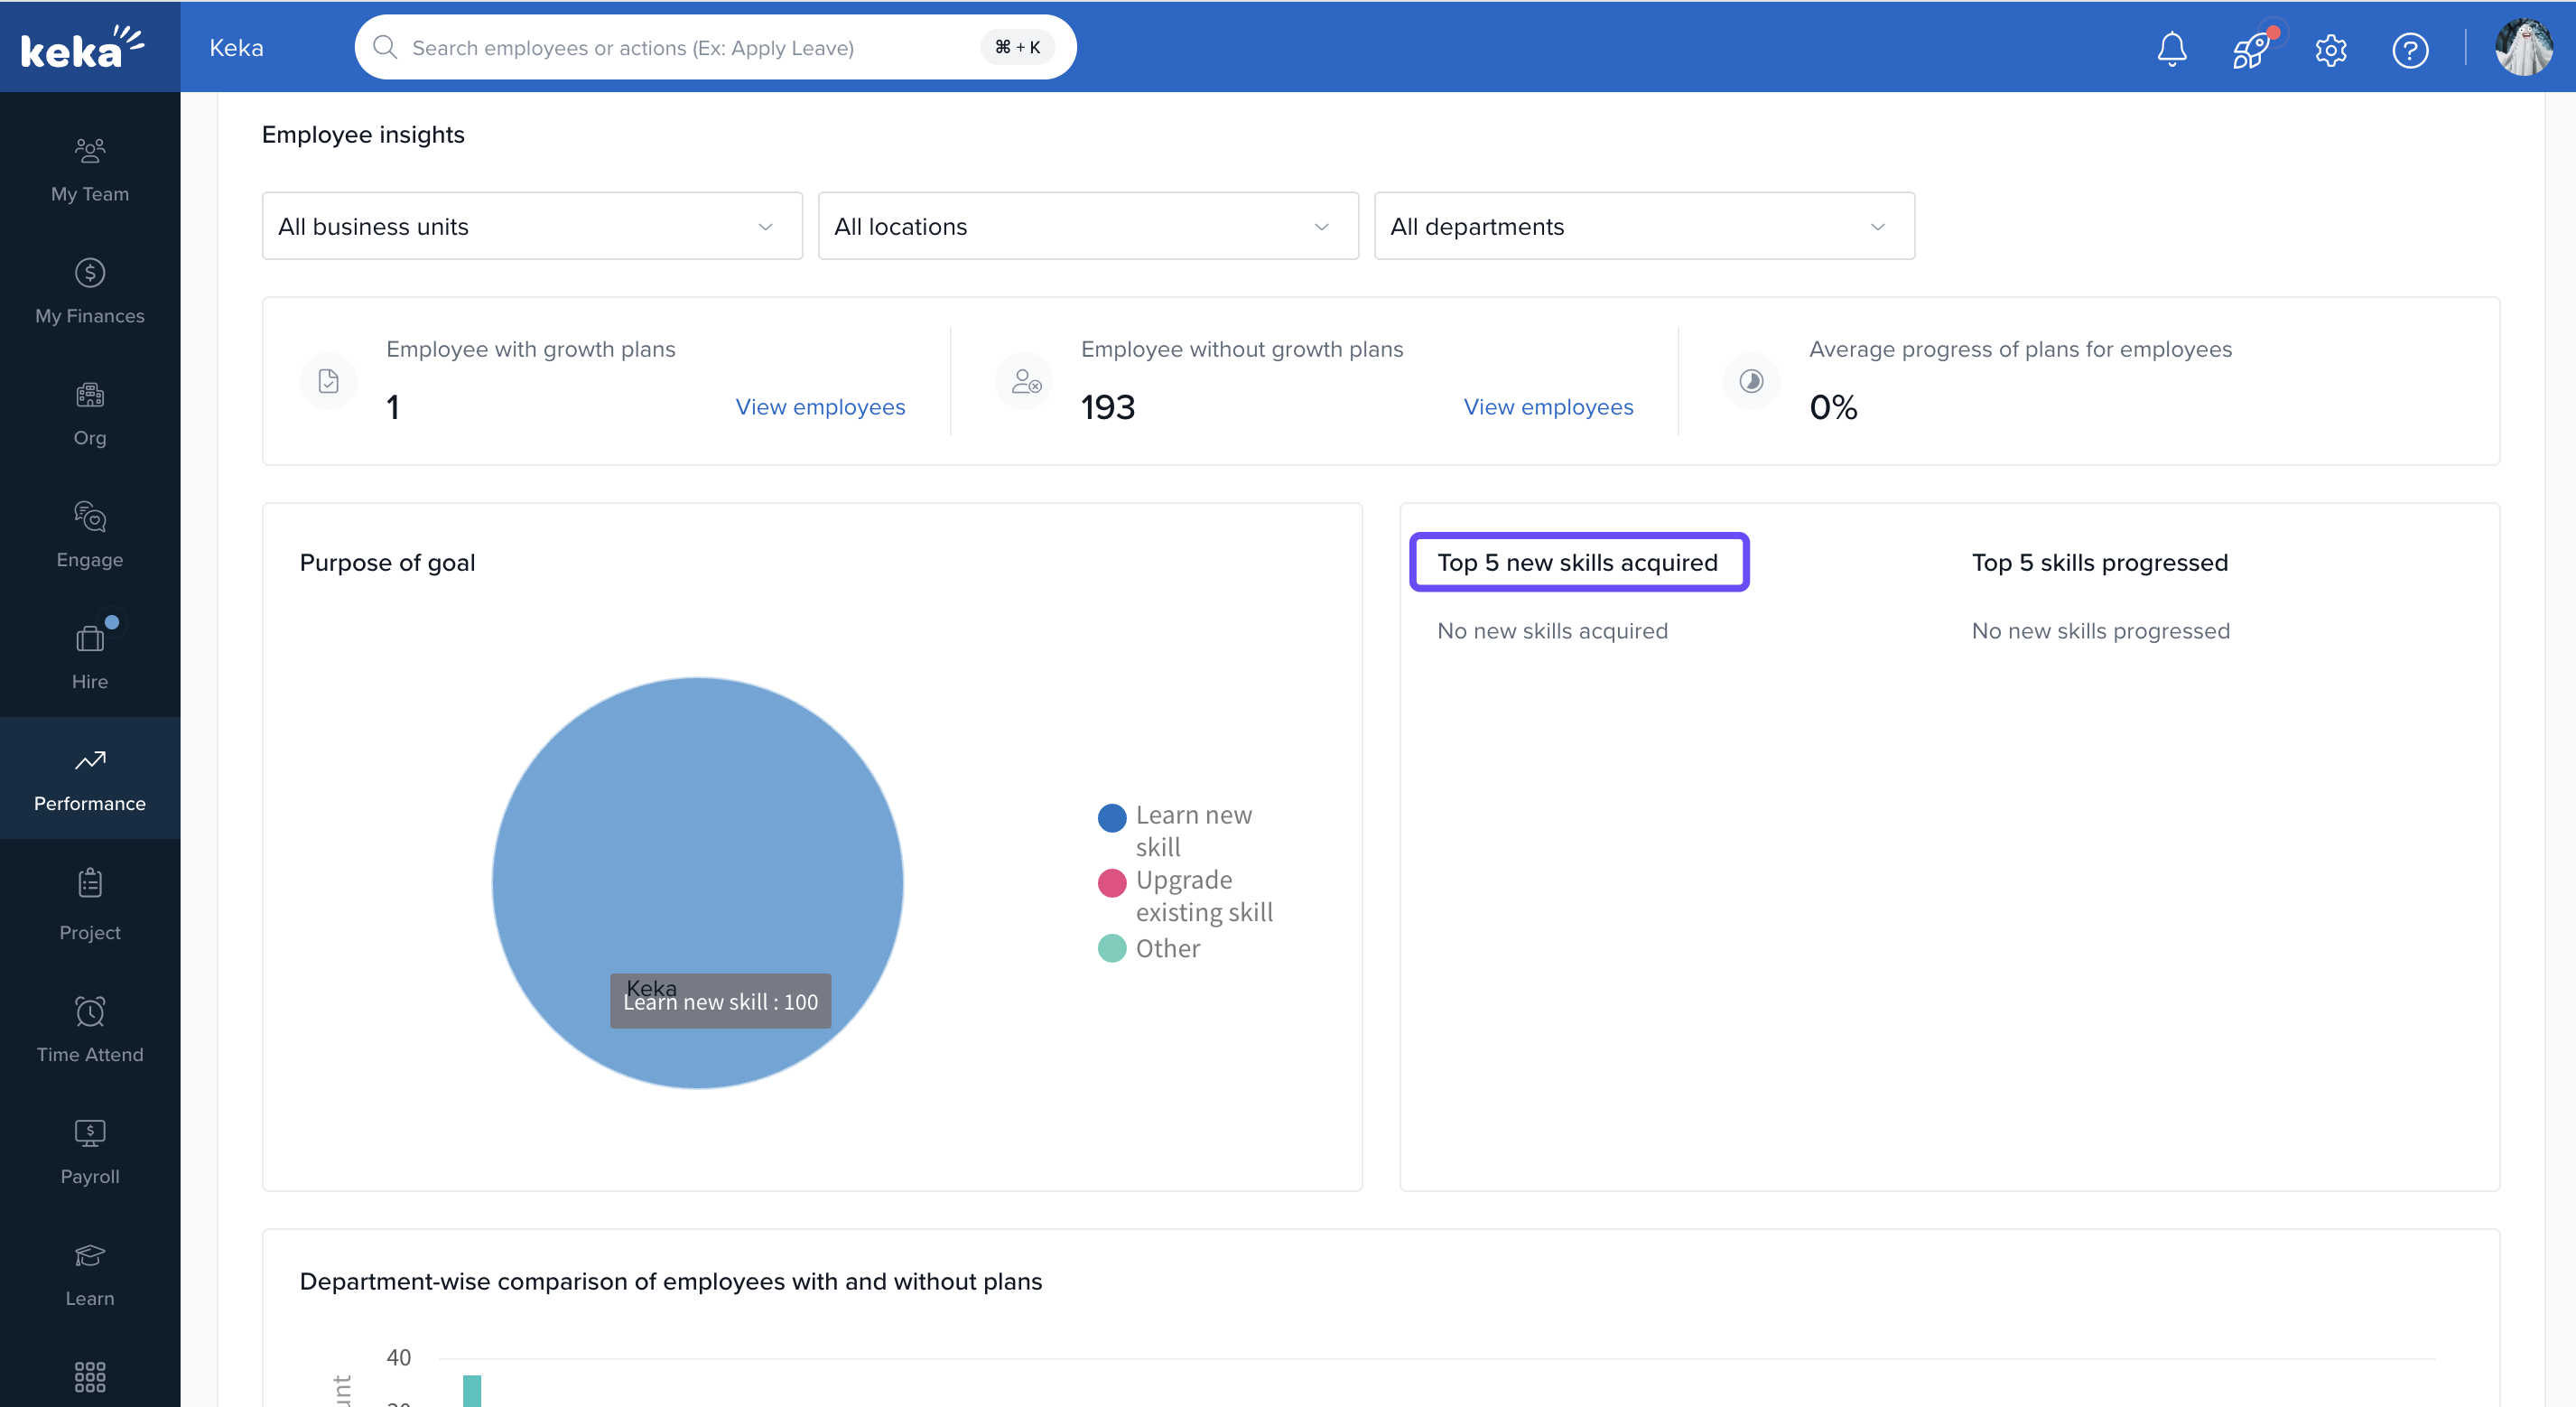The height and width of the screenshot is (1407, 2576).
Task: Expand the All departments dropdown
Action: (x=1644, y=226)
